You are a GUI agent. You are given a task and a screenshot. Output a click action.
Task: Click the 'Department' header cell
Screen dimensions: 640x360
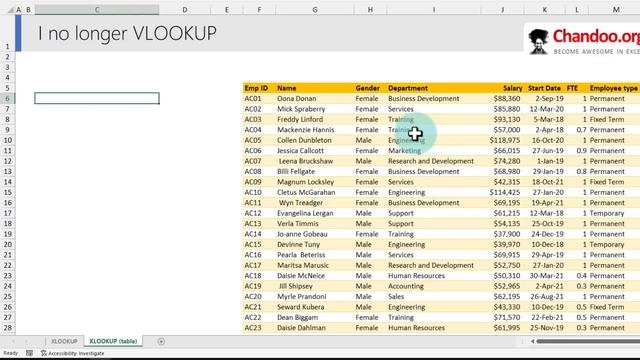tap(433, 88)
